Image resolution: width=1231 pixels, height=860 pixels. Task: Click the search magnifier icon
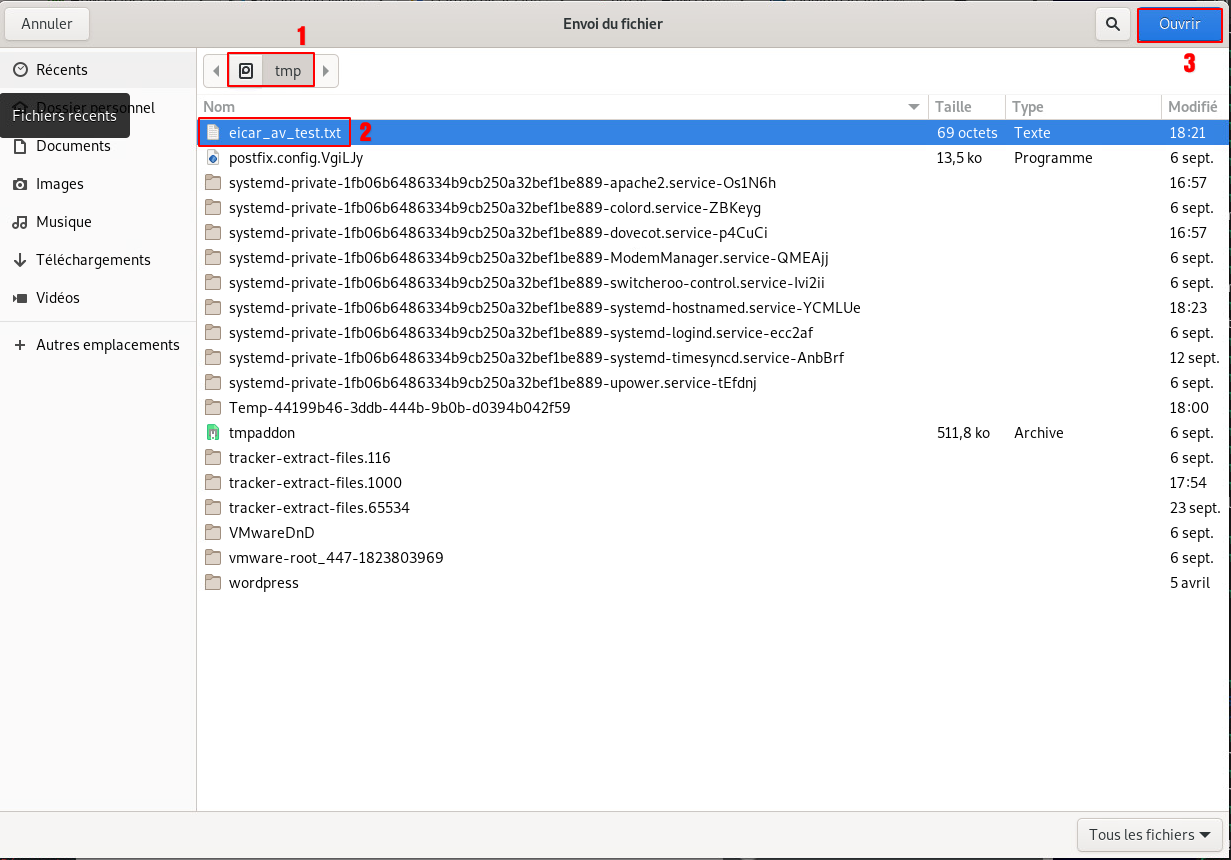point(1112,24)
